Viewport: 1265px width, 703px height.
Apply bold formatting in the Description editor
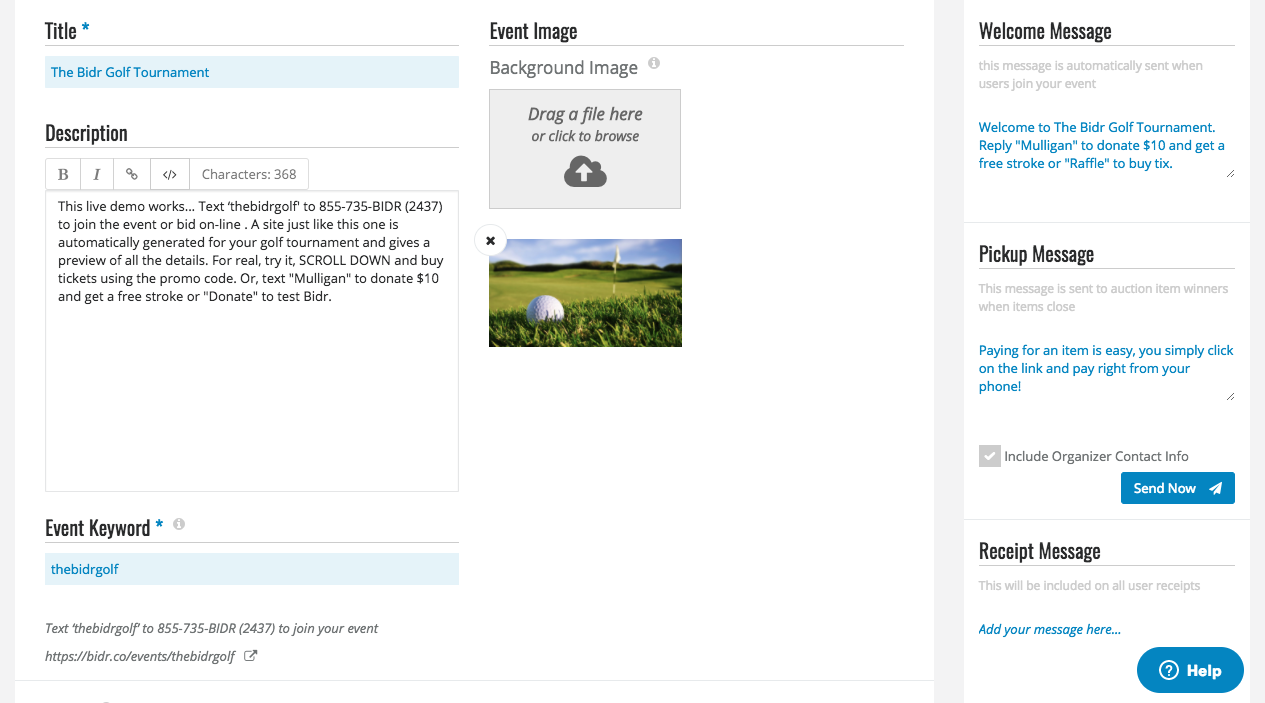coord(63,173)
